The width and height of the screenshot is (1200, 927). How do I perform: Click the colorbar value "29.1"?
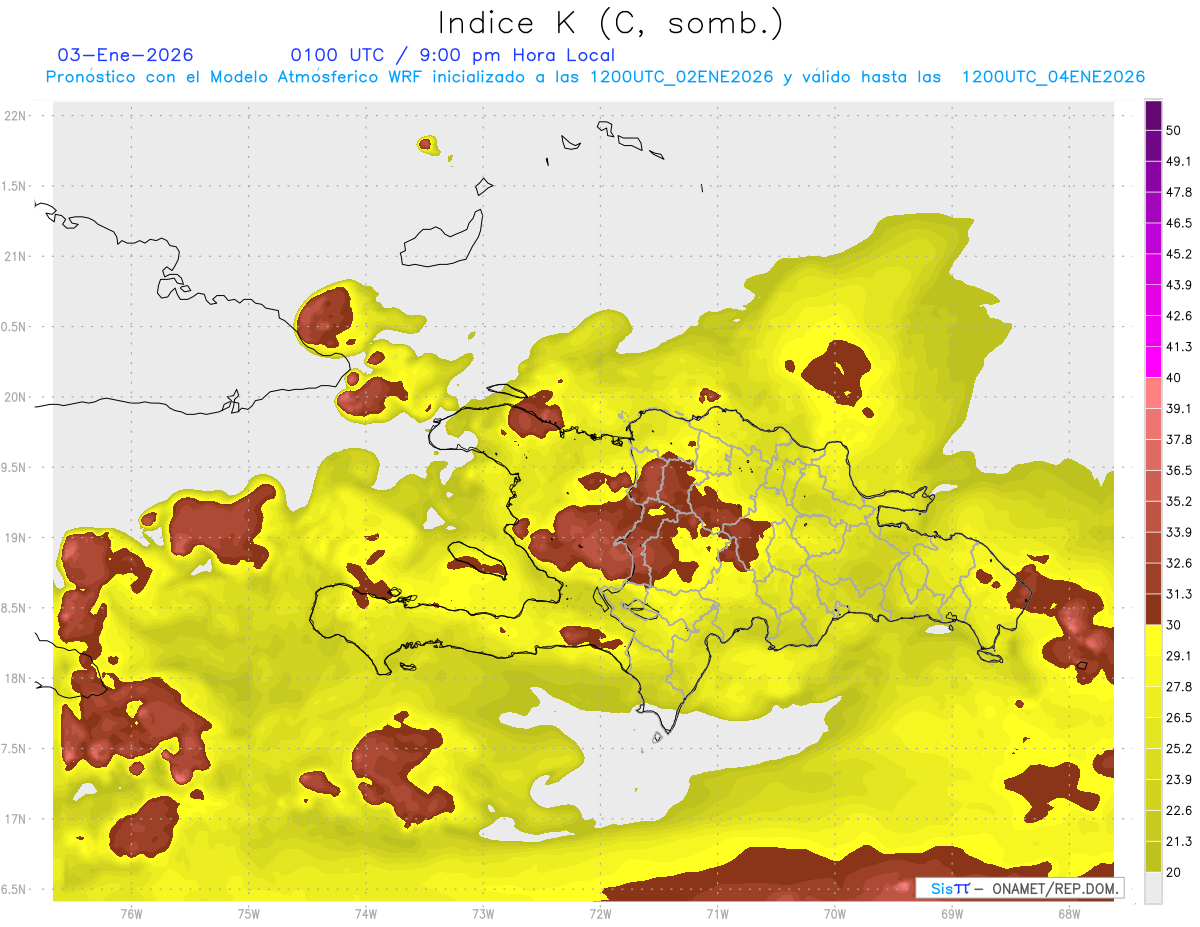1179,656
